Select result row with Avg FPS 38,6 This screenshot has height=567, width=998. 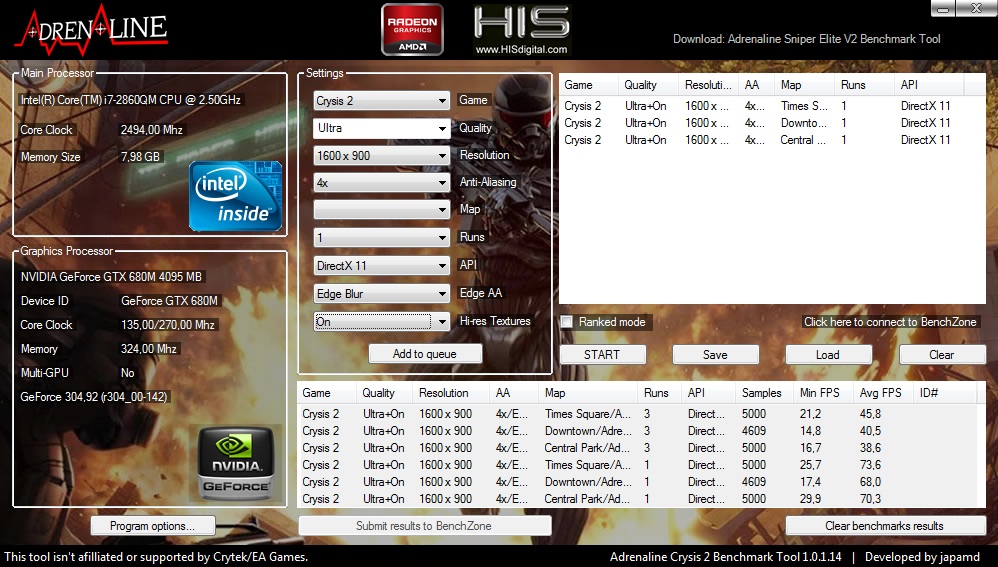[x=637, y=448]
